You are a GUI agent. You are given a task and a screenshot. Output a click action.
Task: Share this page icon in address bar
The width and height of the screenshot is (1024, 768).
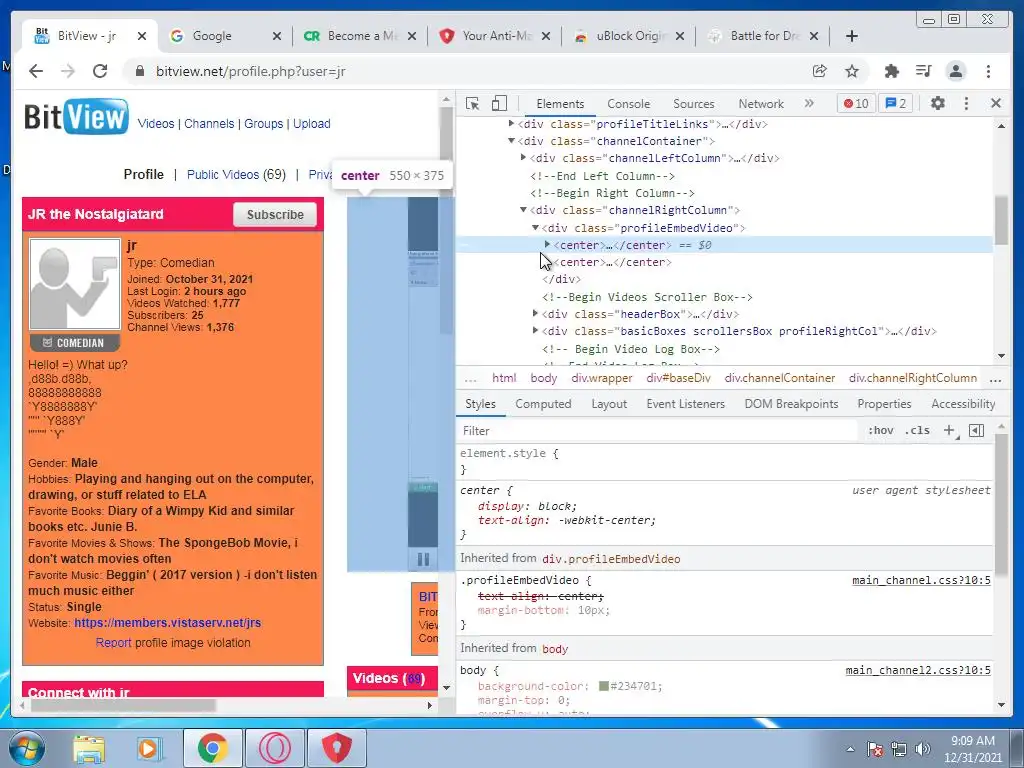tap(820, 71)
